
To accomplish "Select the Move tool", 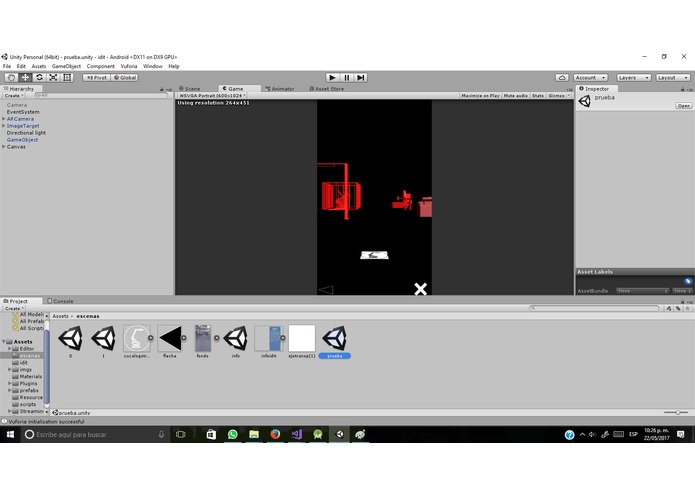I will tap(25, 78).
